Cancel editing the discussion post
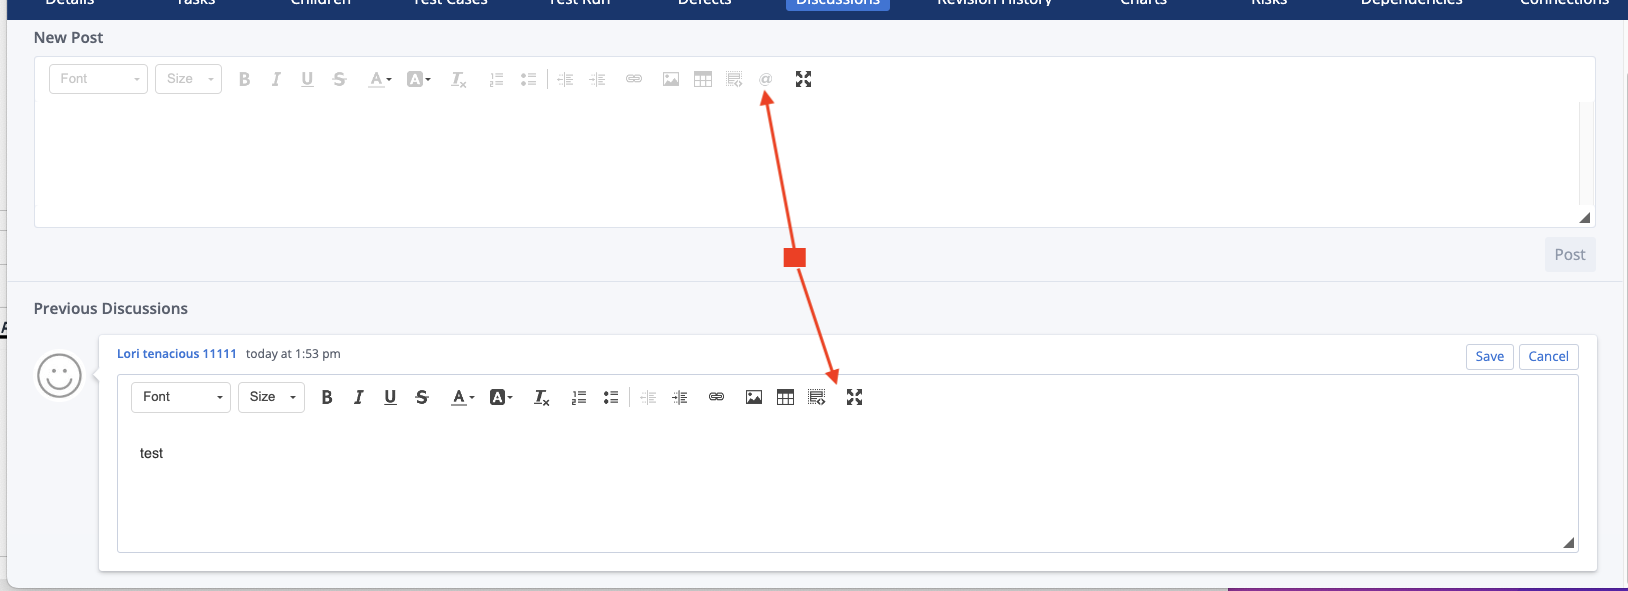Image resolution: width=1628 pixels, height=591 pixels. click(1548, 357)
